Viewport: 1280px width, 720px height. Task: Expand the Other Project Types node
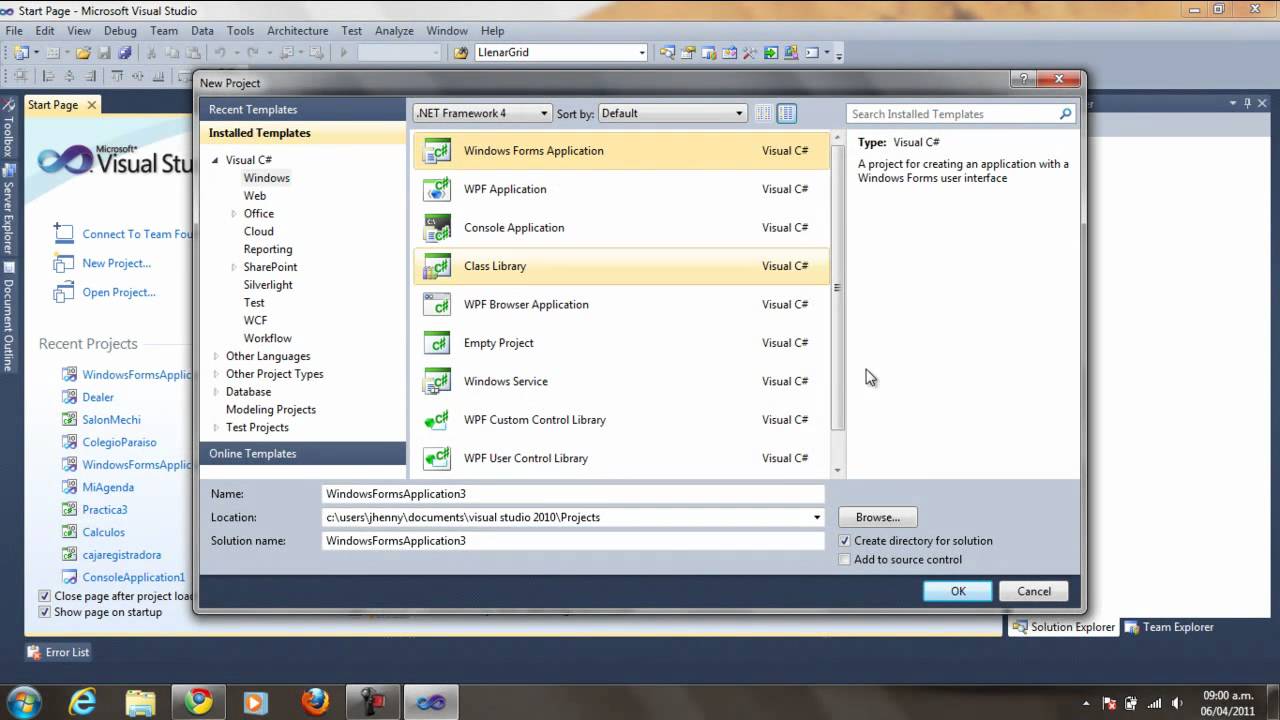click(x=215, y=374)
